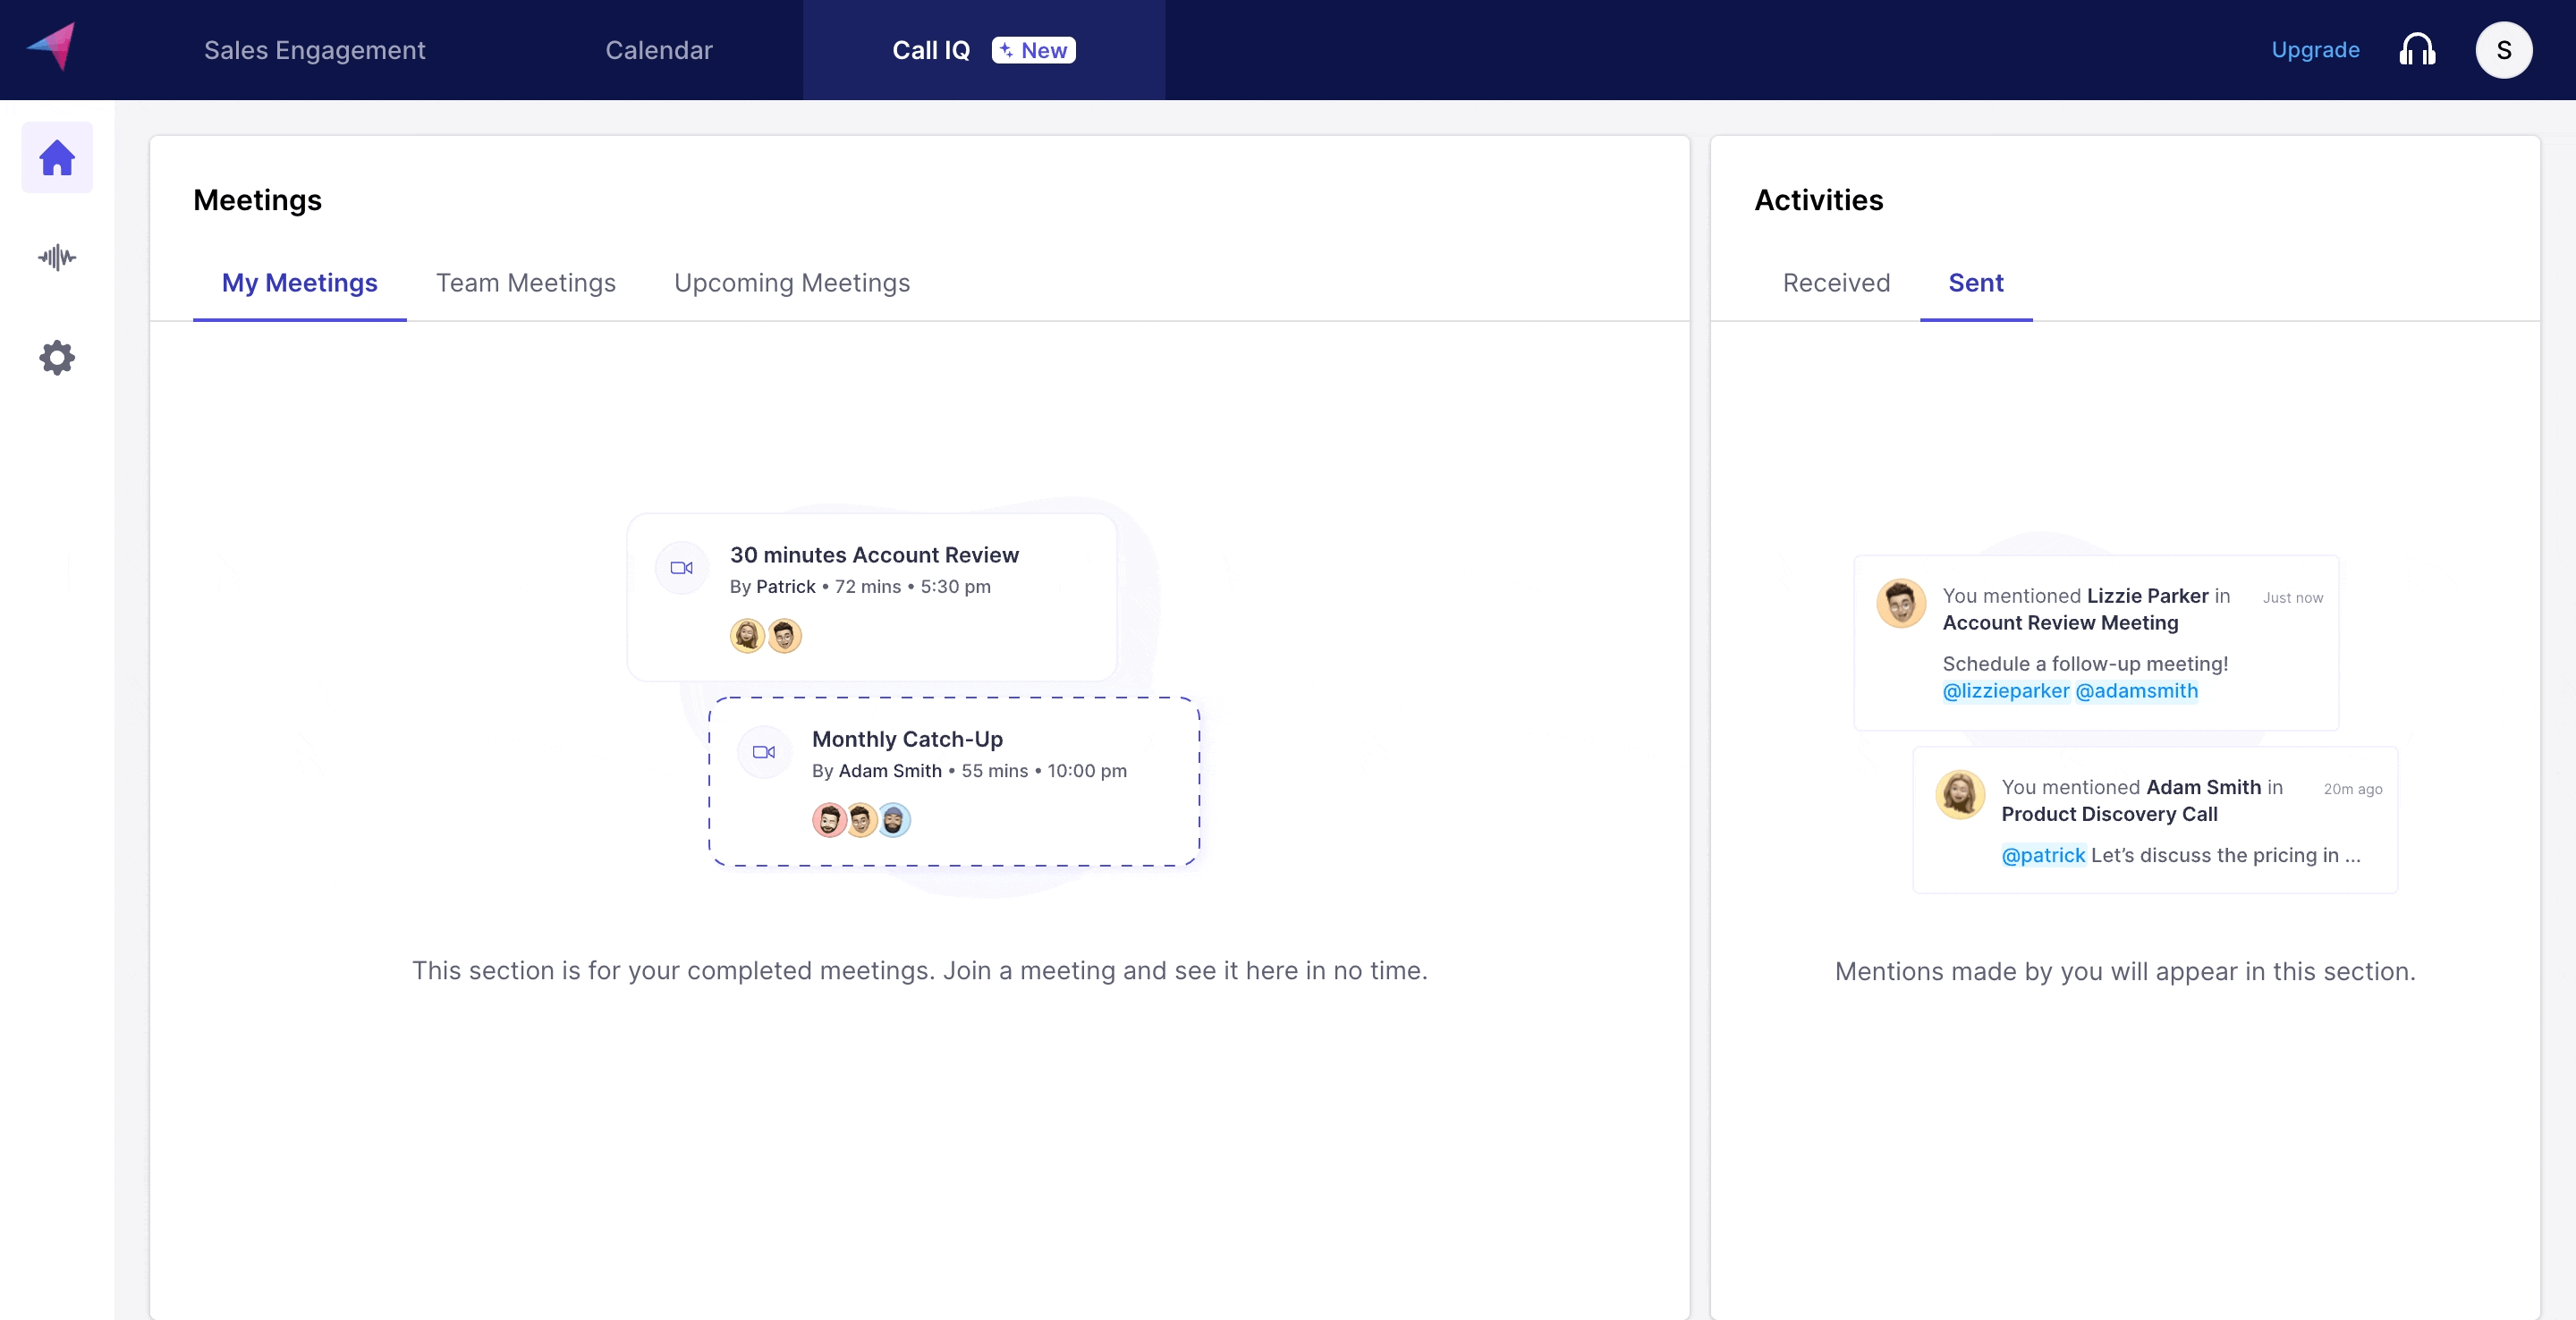
Task: Click the New badge beside Call IQ
Action: click(1033, 50)
